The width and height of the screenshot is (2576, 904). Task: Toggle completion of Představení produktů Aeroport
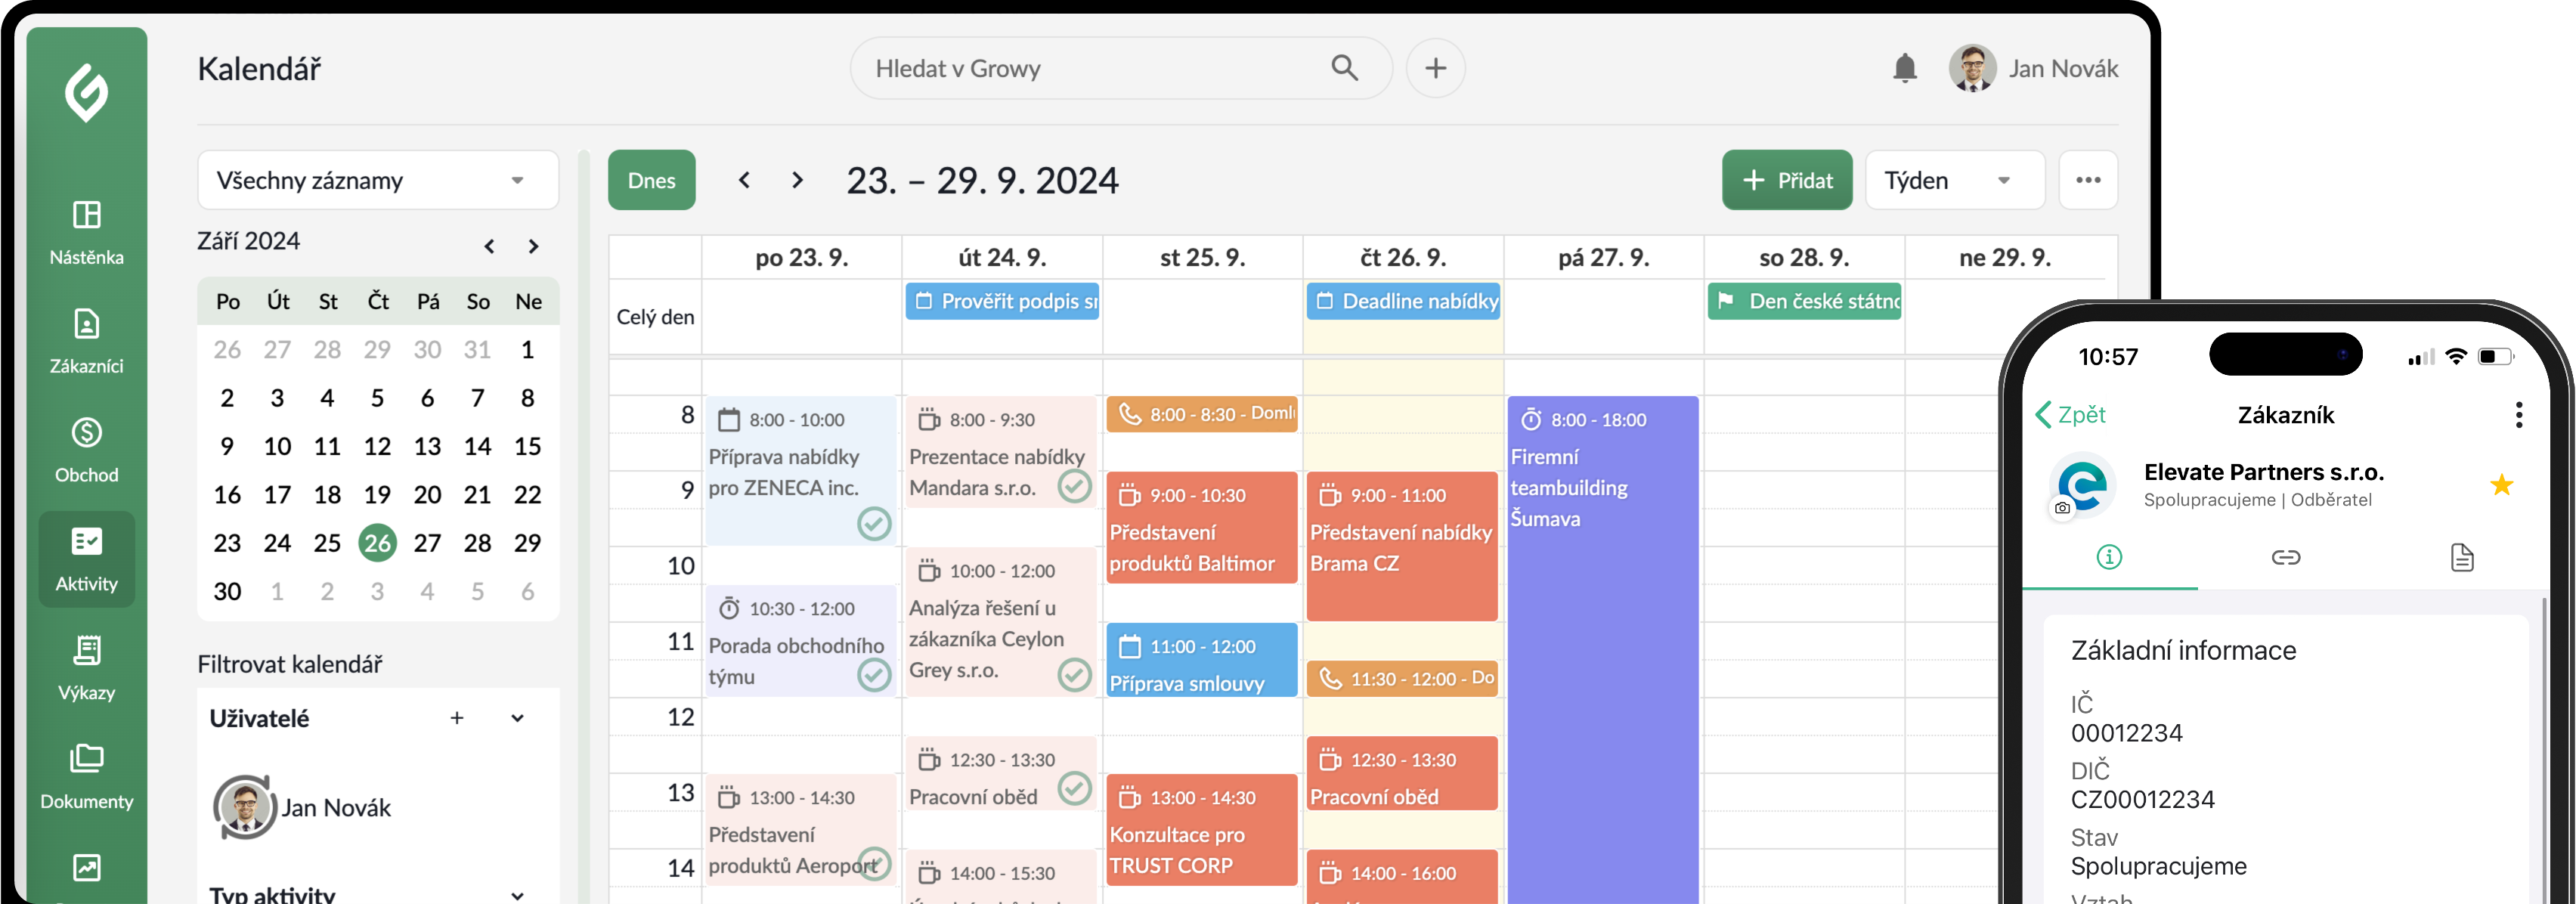(x=874, y=864)
